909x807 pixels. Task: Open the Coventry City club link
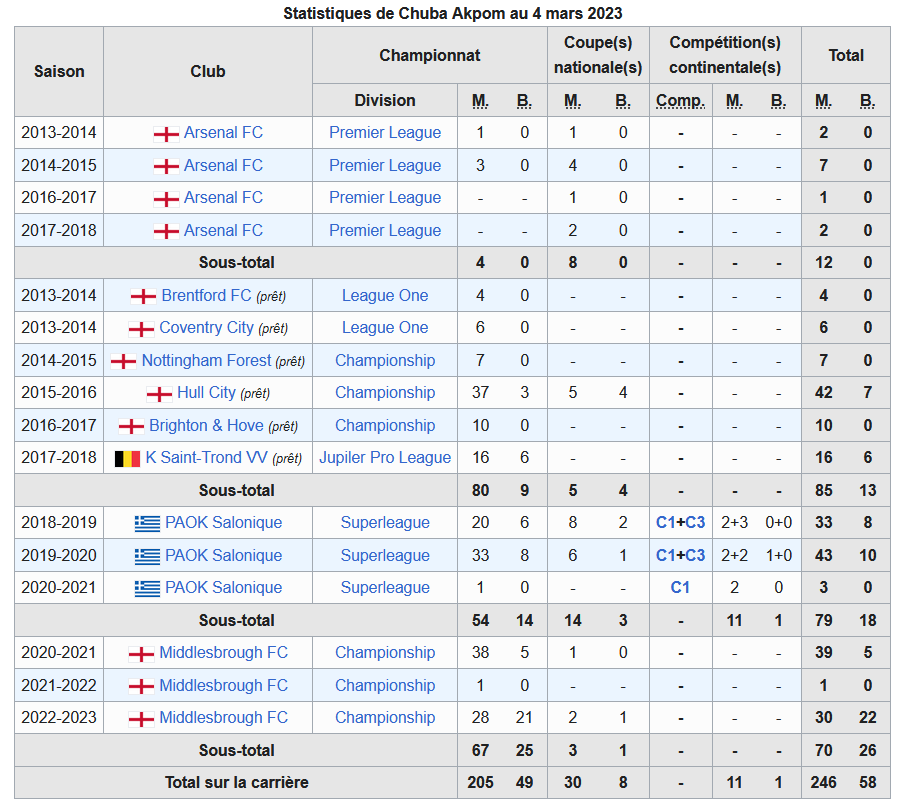[x=206, y=328]
